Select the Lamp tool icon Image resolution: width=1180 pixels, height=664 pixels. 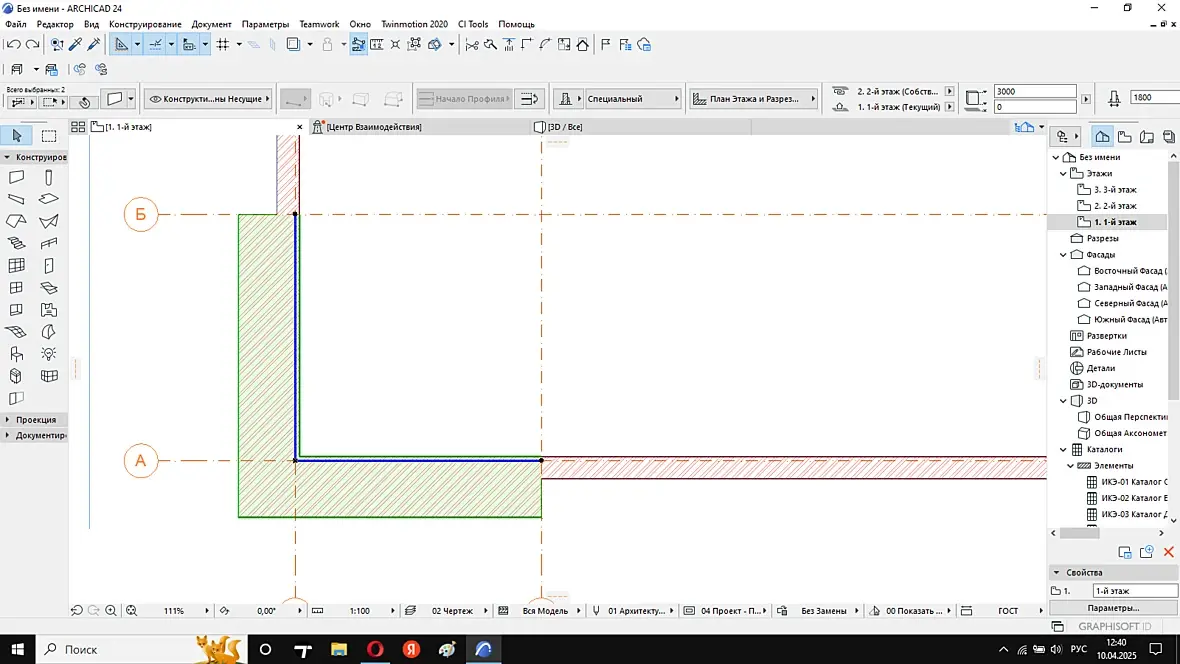pos(48,354)
